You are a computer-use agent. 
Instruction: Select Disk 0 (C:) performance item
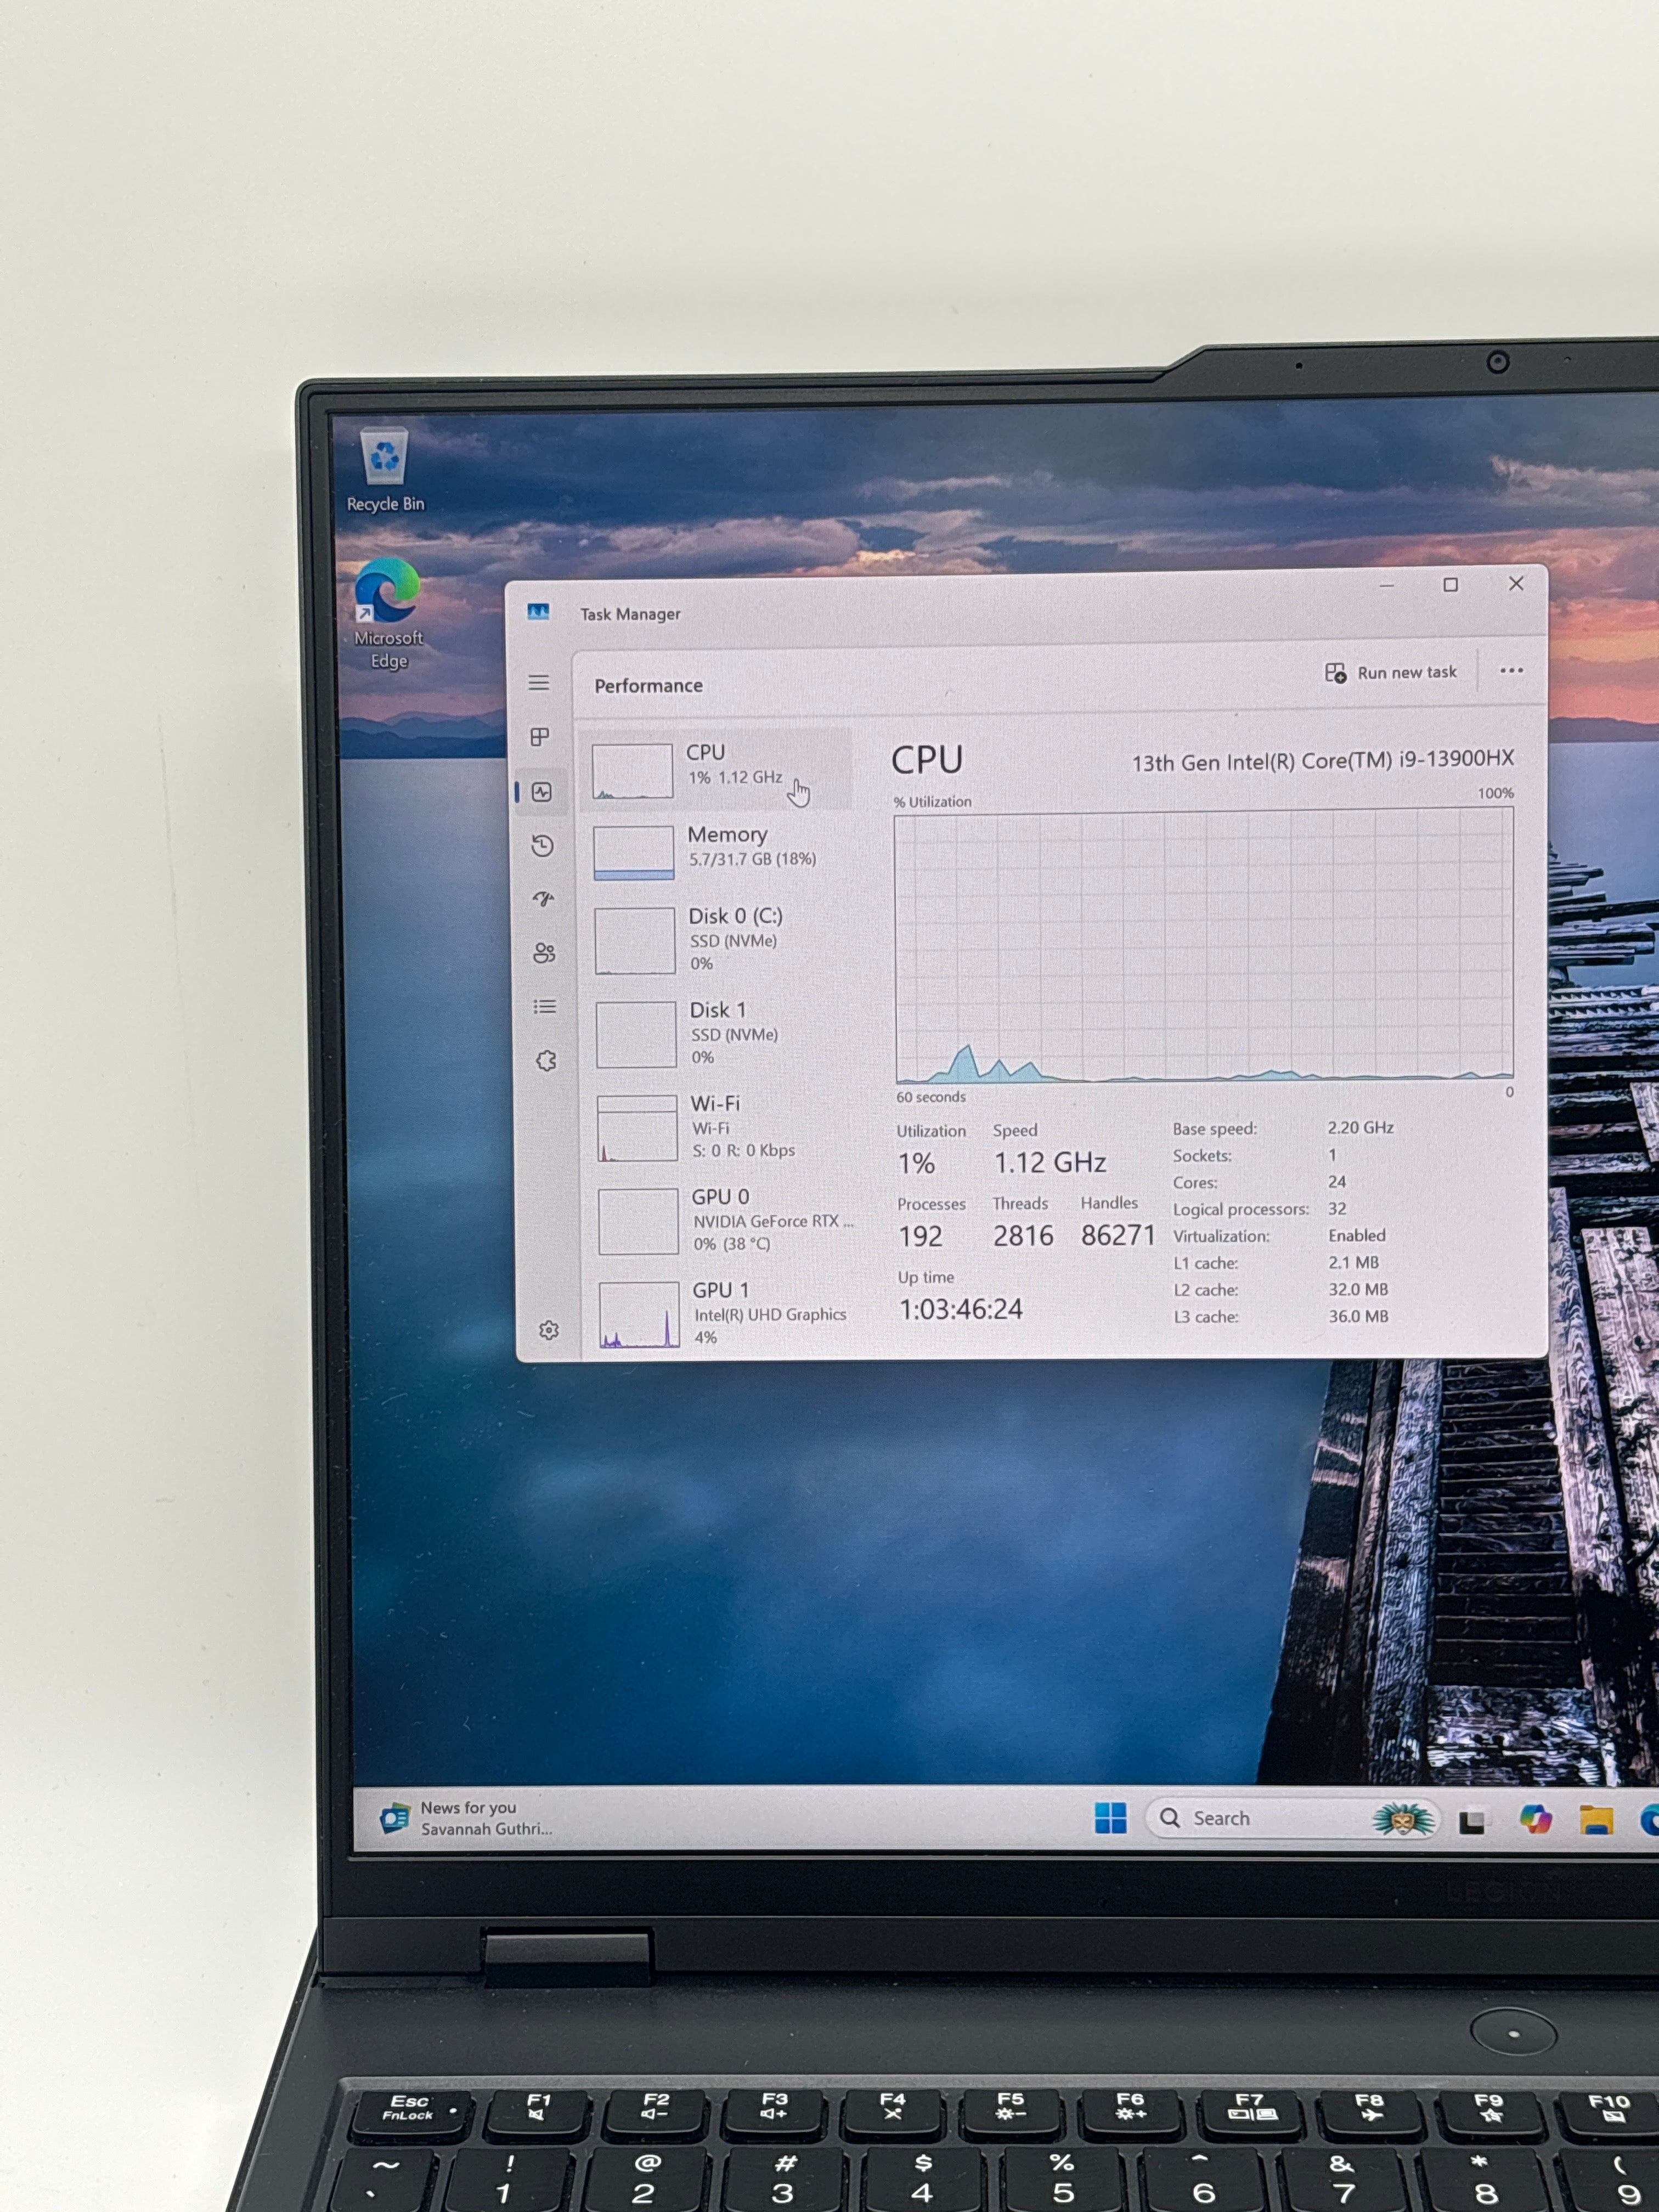point(719,940)
